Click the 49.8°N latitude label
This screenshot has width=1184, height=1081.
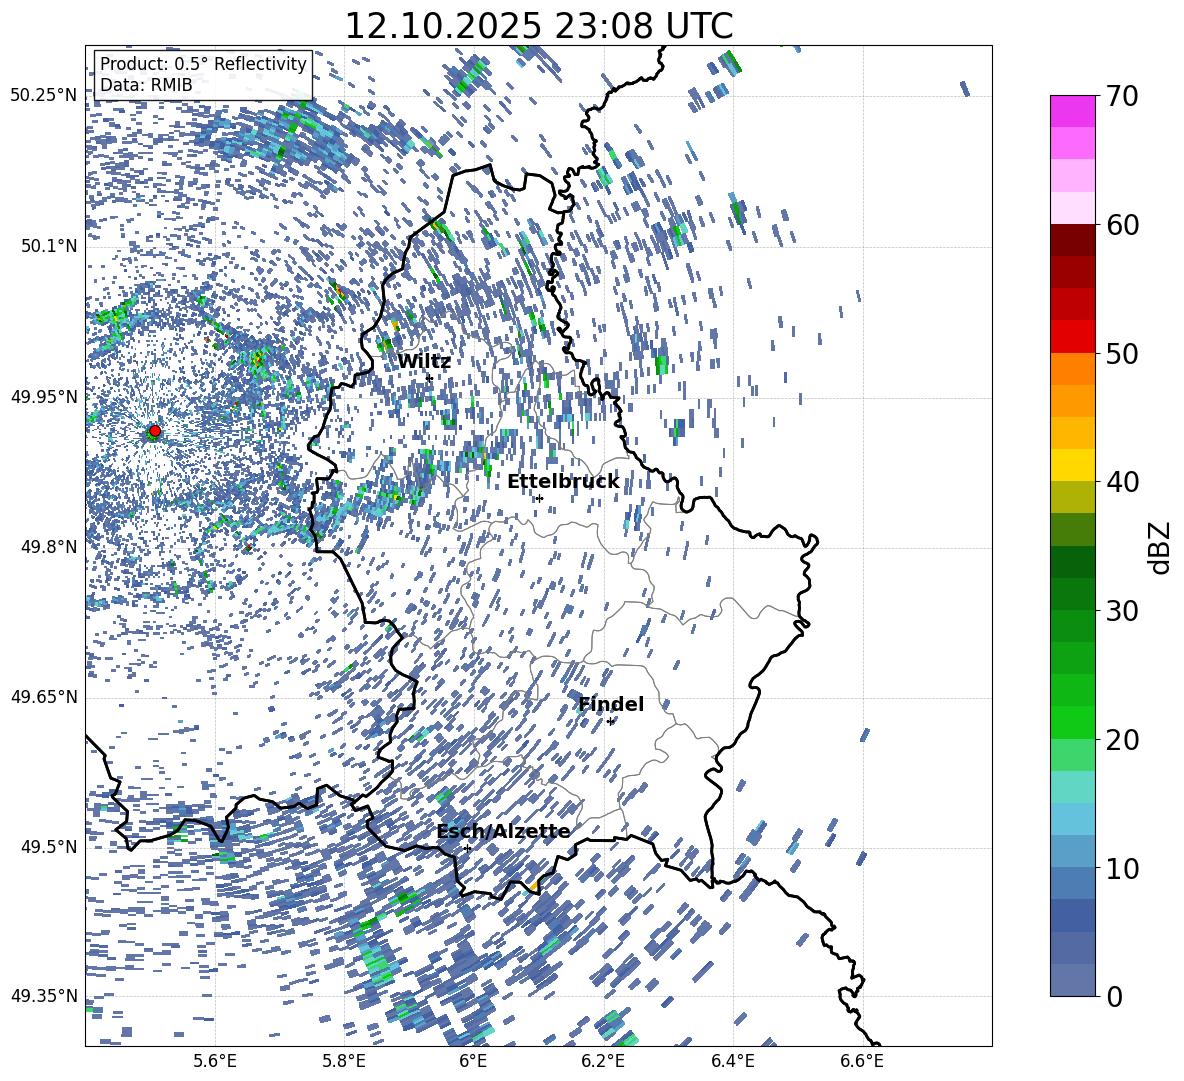tap(48, 547)
